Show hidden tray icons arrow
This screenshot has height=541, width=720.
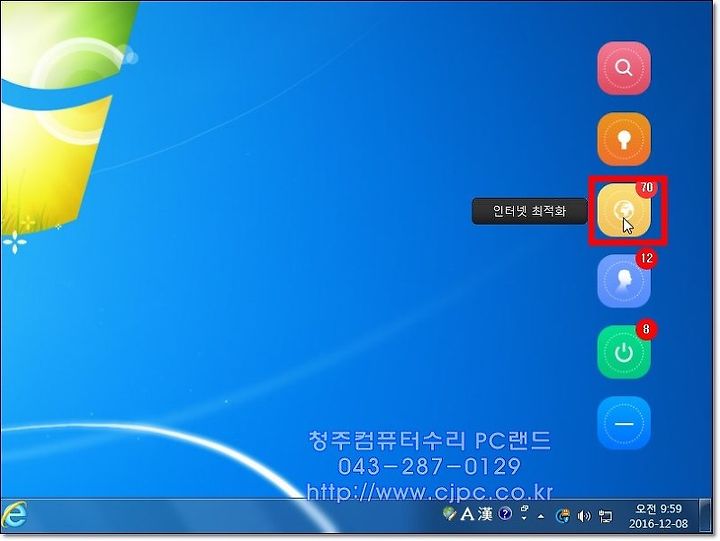pos(541,516)
